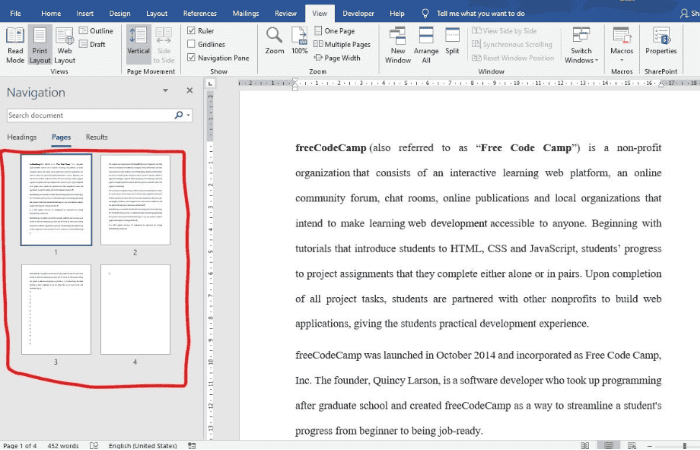Open the Layout ribbon tab

click(x=157, y=13)
